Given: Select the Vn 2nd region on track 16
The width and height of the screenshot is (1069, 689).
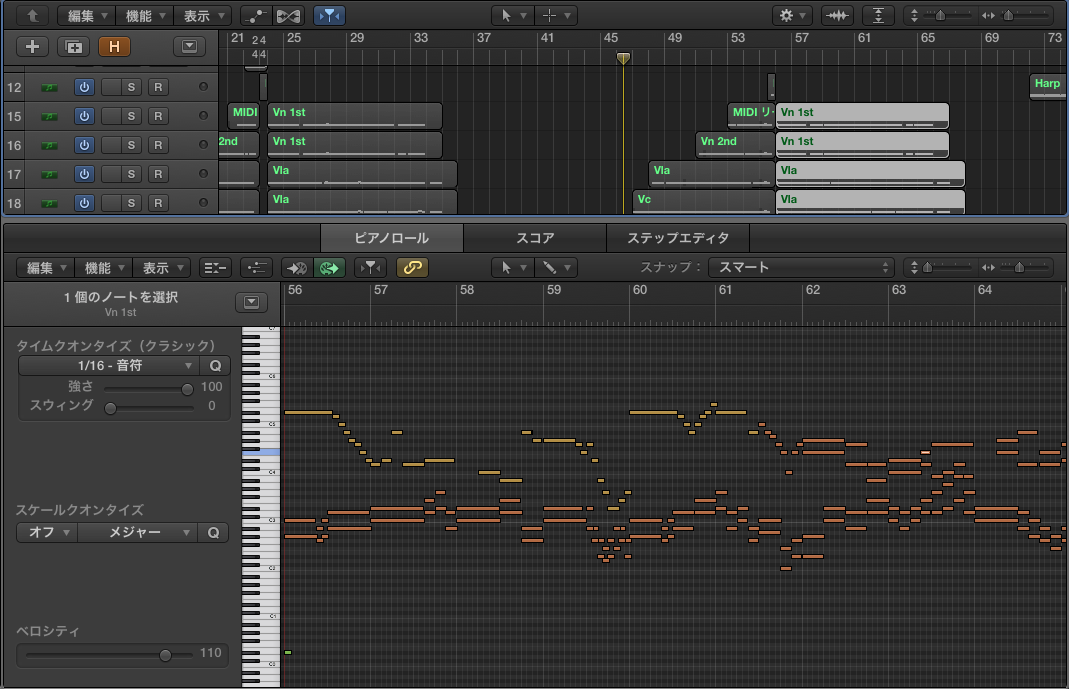Looking at the screenshot, I should (x=735, y=144).
